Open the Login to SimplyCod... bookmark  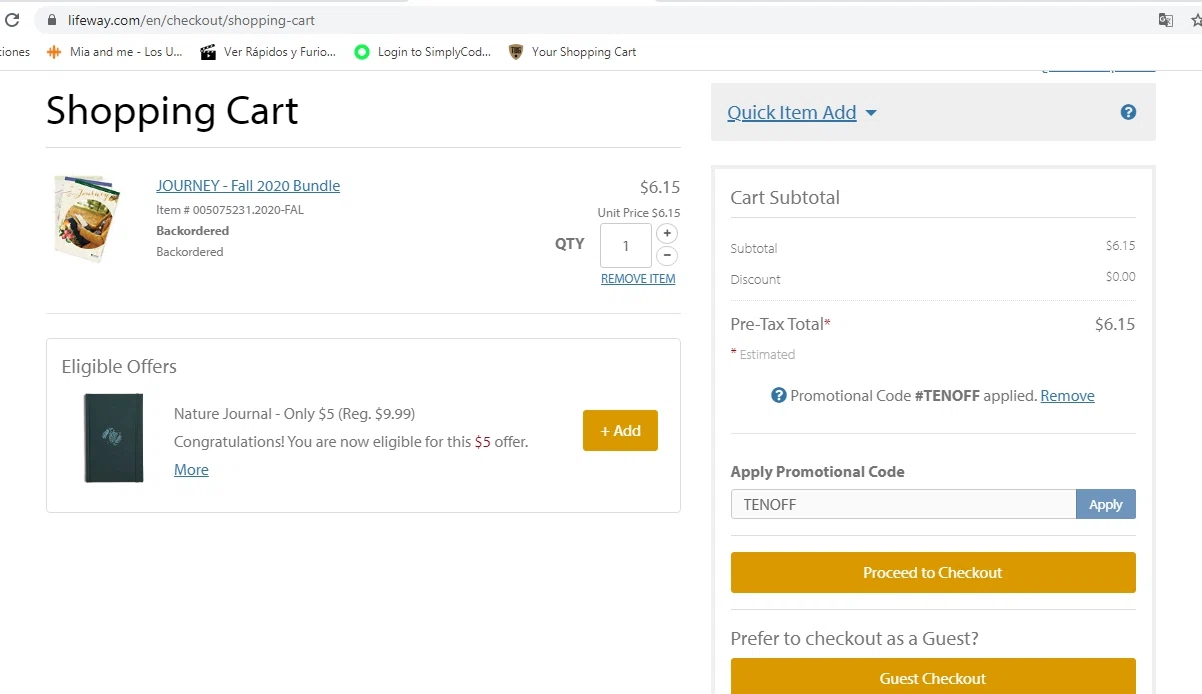[422, 52]
